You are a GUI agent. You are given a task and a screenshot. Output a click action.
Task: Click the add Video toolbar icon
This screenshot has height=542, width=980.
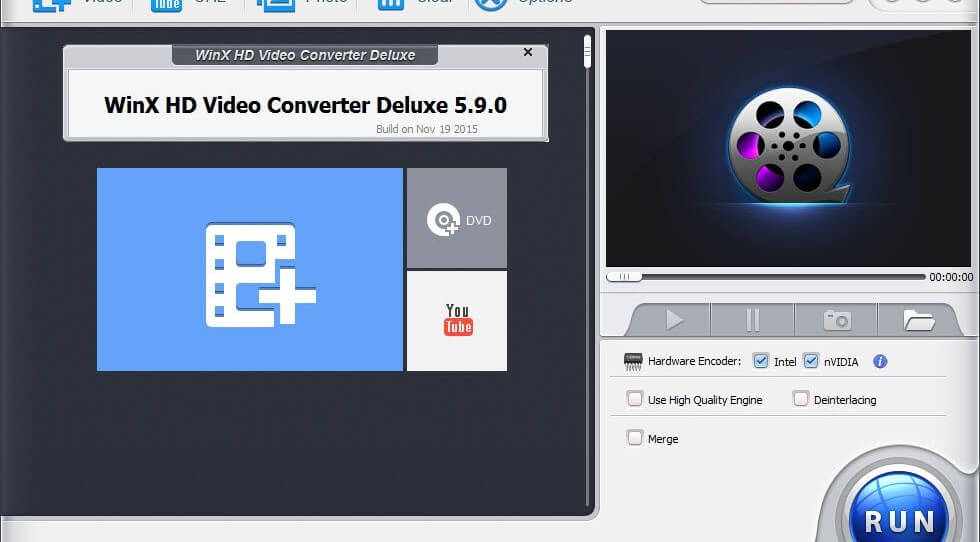tap(52, 4)
